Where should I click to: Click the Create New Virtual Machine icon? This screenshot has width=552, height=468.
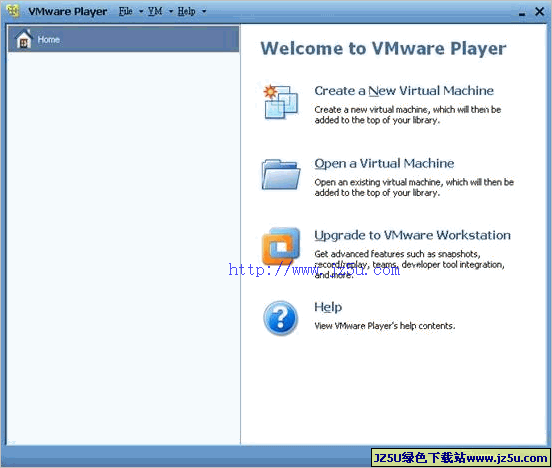(x=281, y=102)
